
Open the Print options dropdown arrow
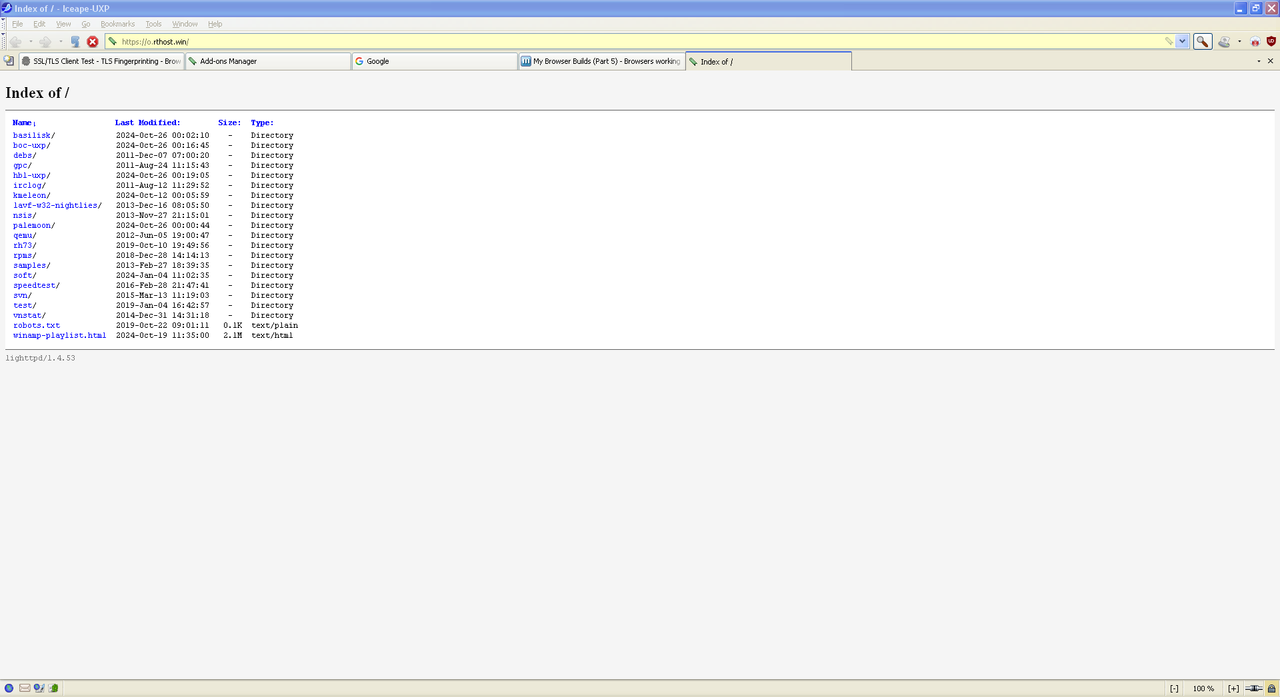1239,42
